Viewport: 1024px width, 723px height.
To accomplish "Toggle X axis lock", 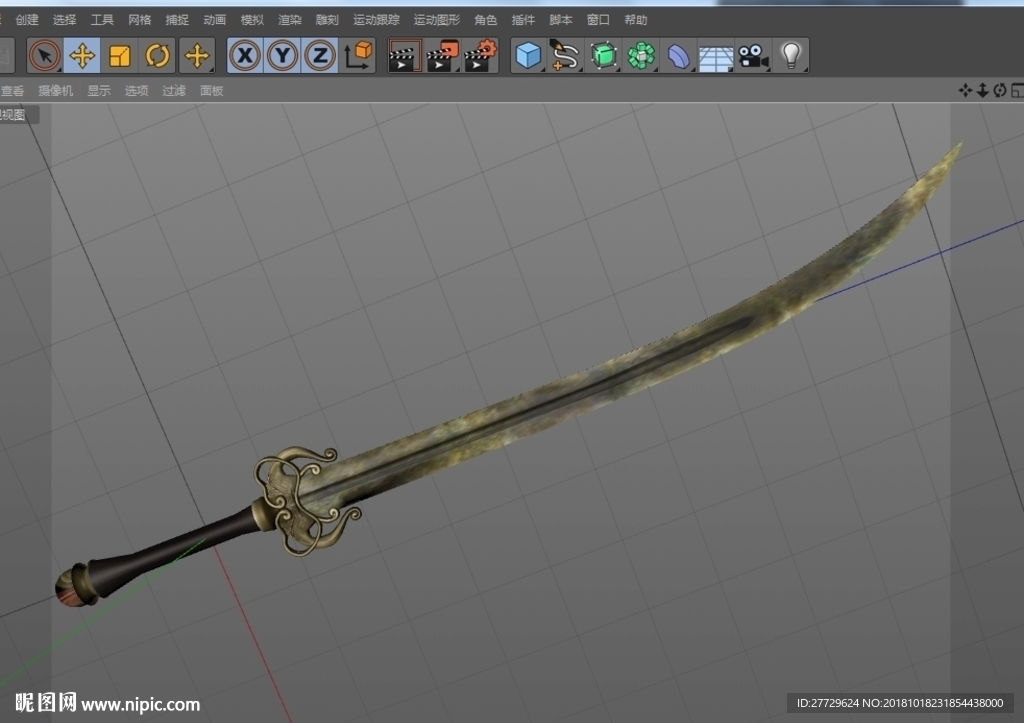I will [x=246, y=56].
